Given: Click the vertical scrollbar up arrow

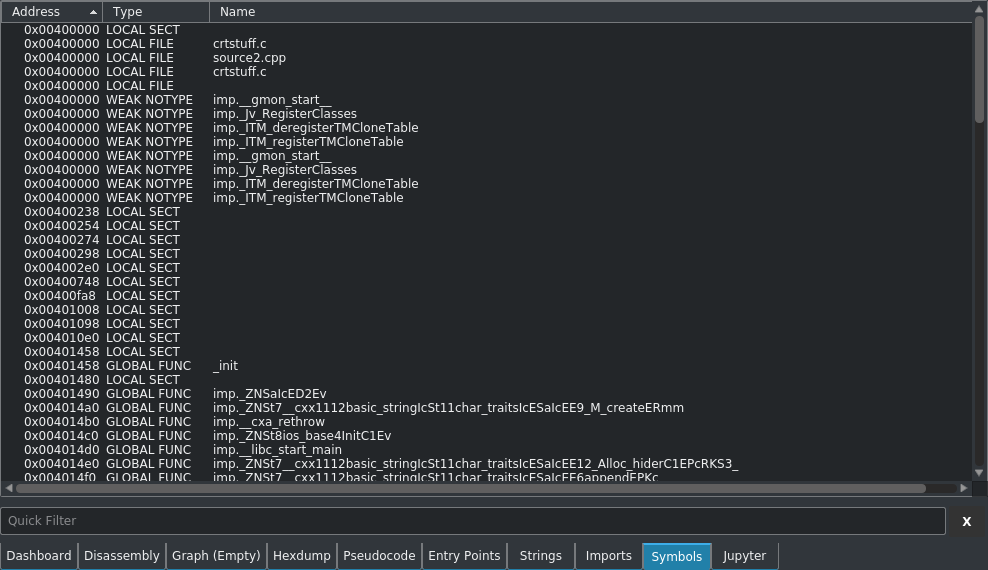Looking at the screenshot, I should (979, 9).
